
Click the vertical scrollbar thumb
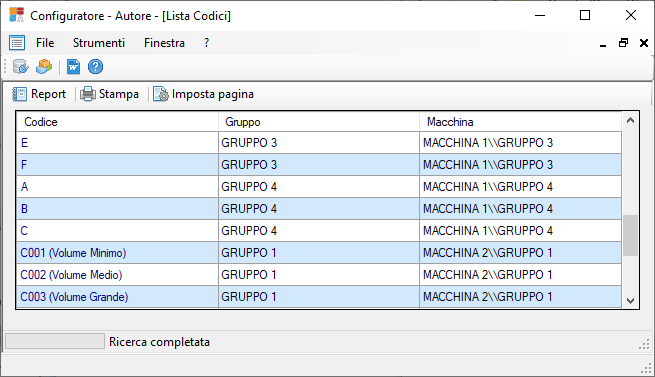tap(630, 235)
